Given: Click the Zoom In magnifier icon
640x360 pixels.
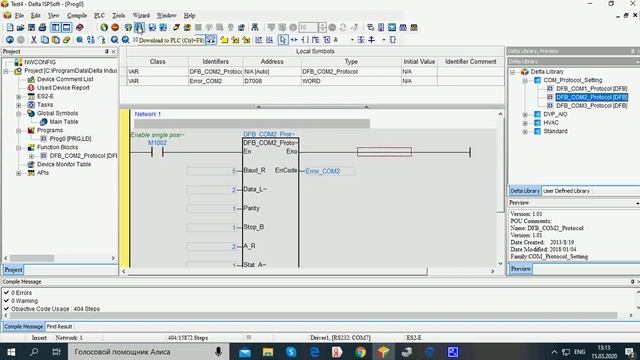Looking at the screenshot, I should [114, 40].
